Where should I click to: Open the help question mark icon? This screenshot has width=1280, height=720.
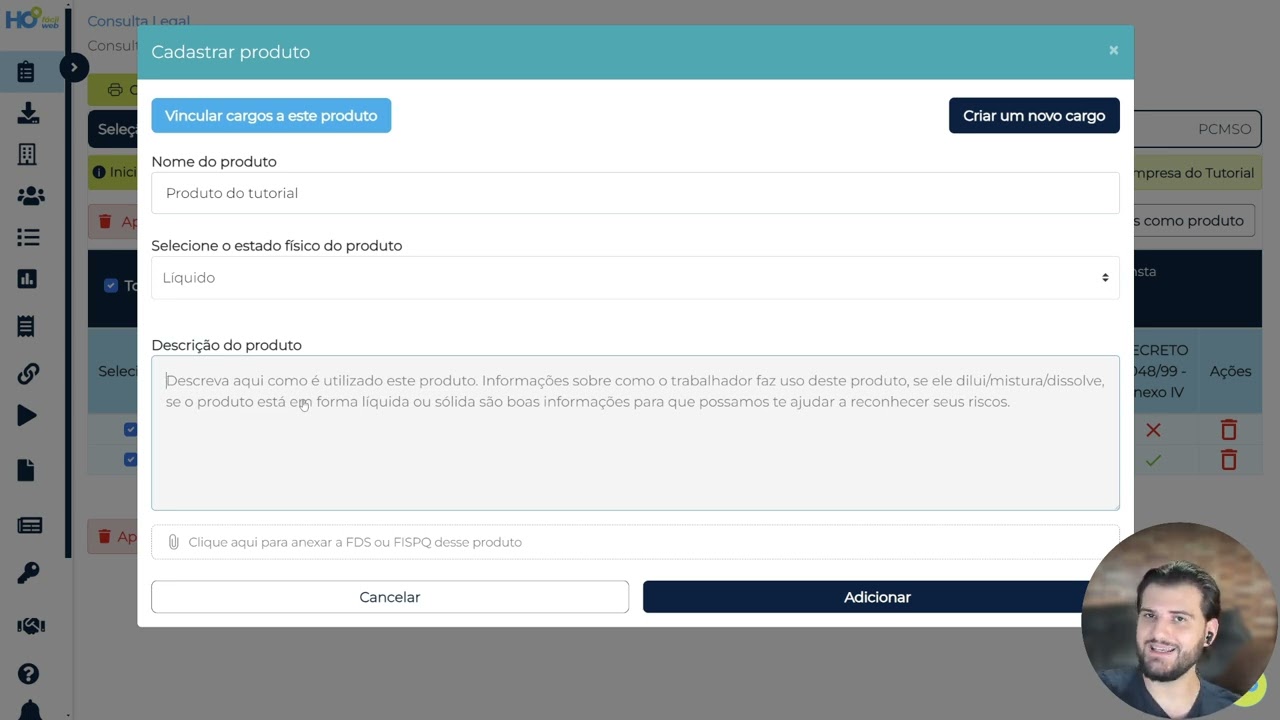pos(28,674)
